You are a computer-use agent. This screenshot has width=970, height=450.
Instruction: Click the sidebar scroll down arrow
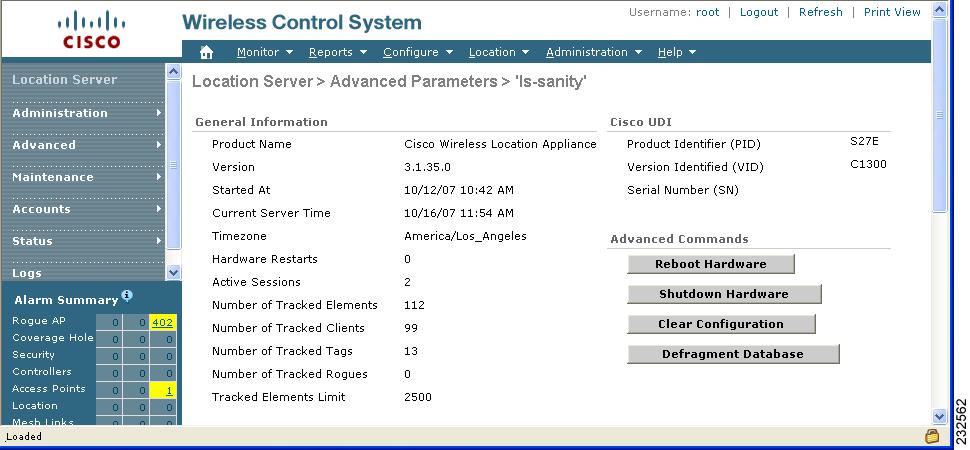coord(174,272)
